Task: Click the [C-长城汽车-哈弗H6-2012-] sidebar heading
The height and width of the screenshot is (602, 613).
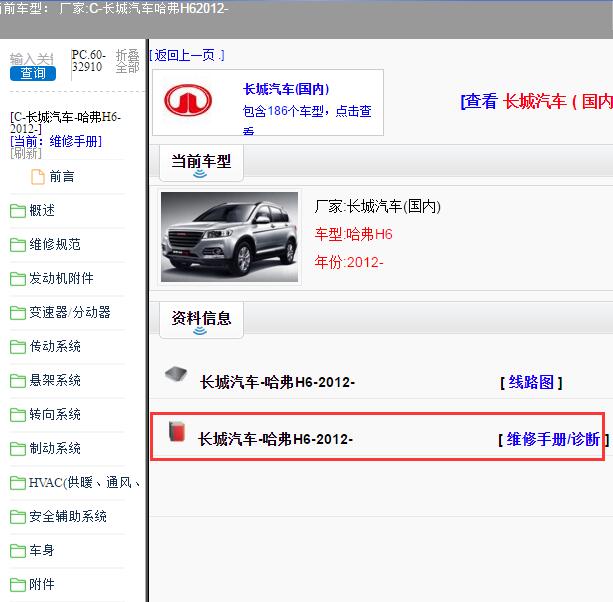Action: [x=66, y=123]
